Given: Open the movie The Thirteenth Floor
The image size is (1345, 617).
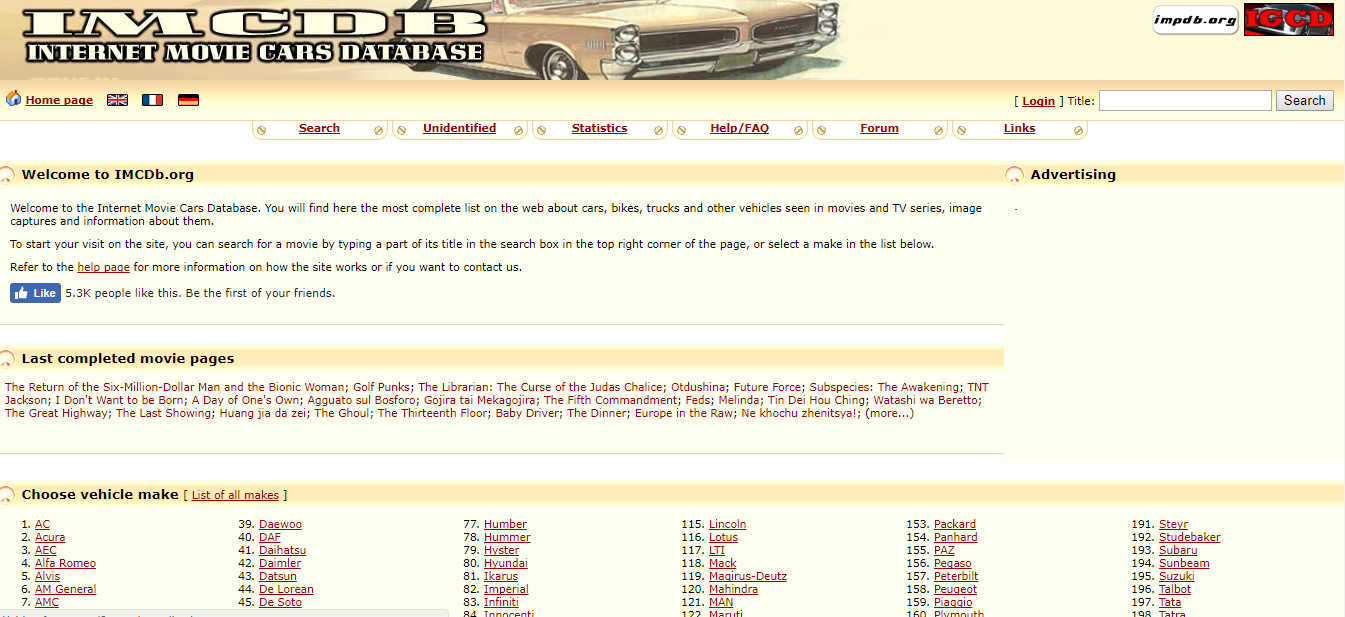Looking at the screenshot, I should pyautogui.click(x=433, y=413).
